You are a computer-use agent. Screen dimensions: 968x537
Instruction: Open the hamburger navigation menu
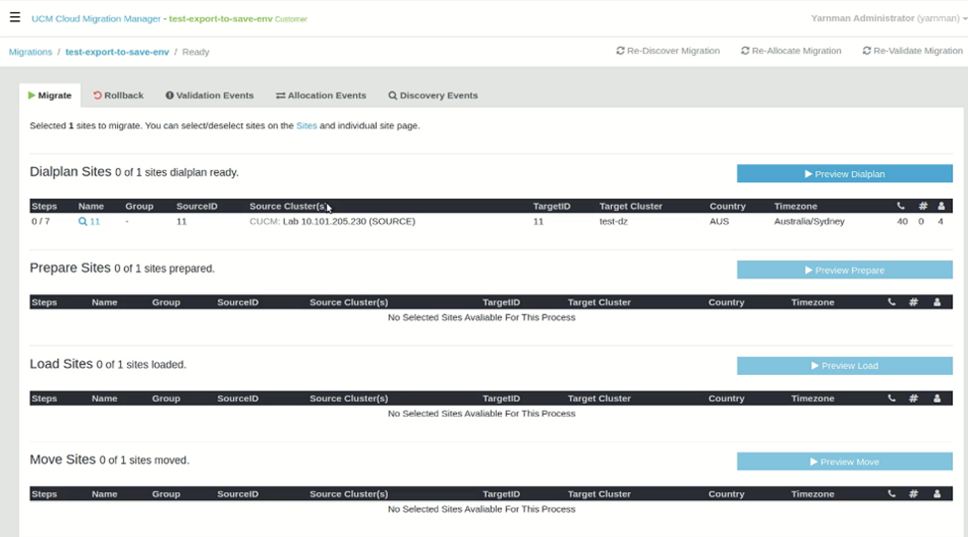click(15, 17)
